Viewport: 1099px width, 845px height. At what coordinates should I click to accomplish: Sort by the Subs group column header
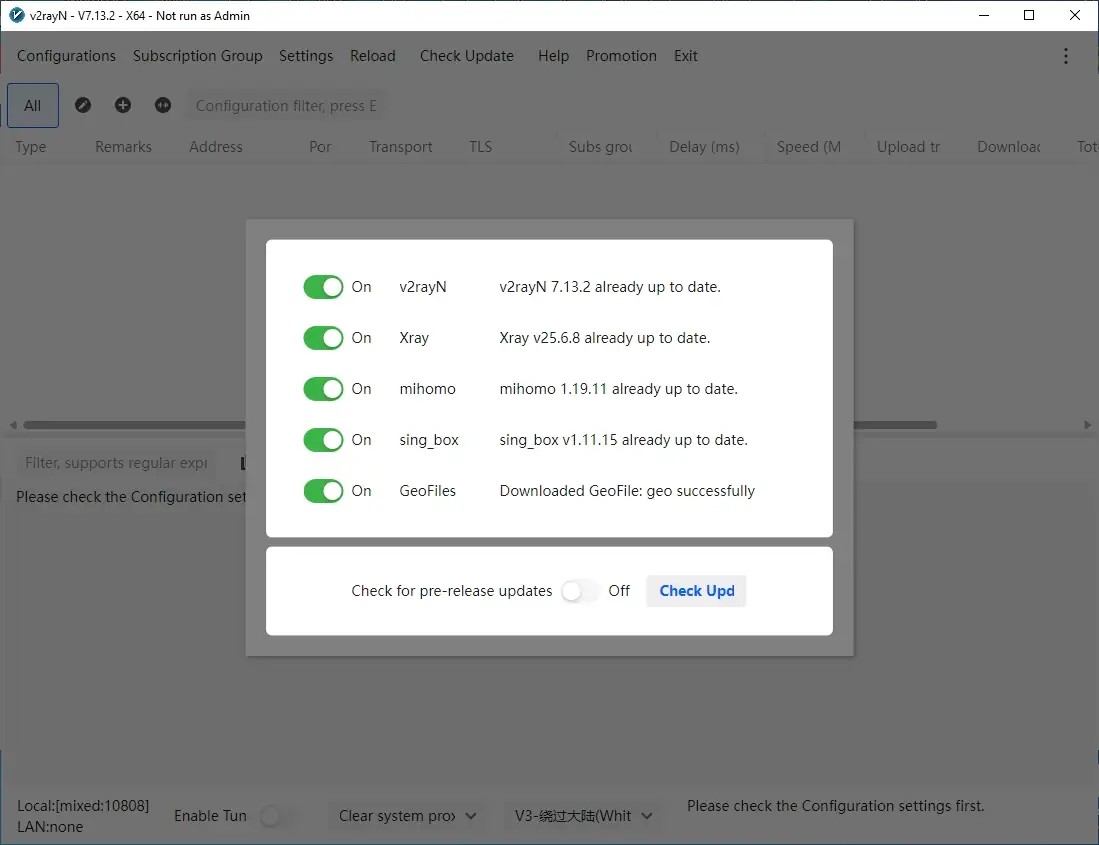click(601, 147)
